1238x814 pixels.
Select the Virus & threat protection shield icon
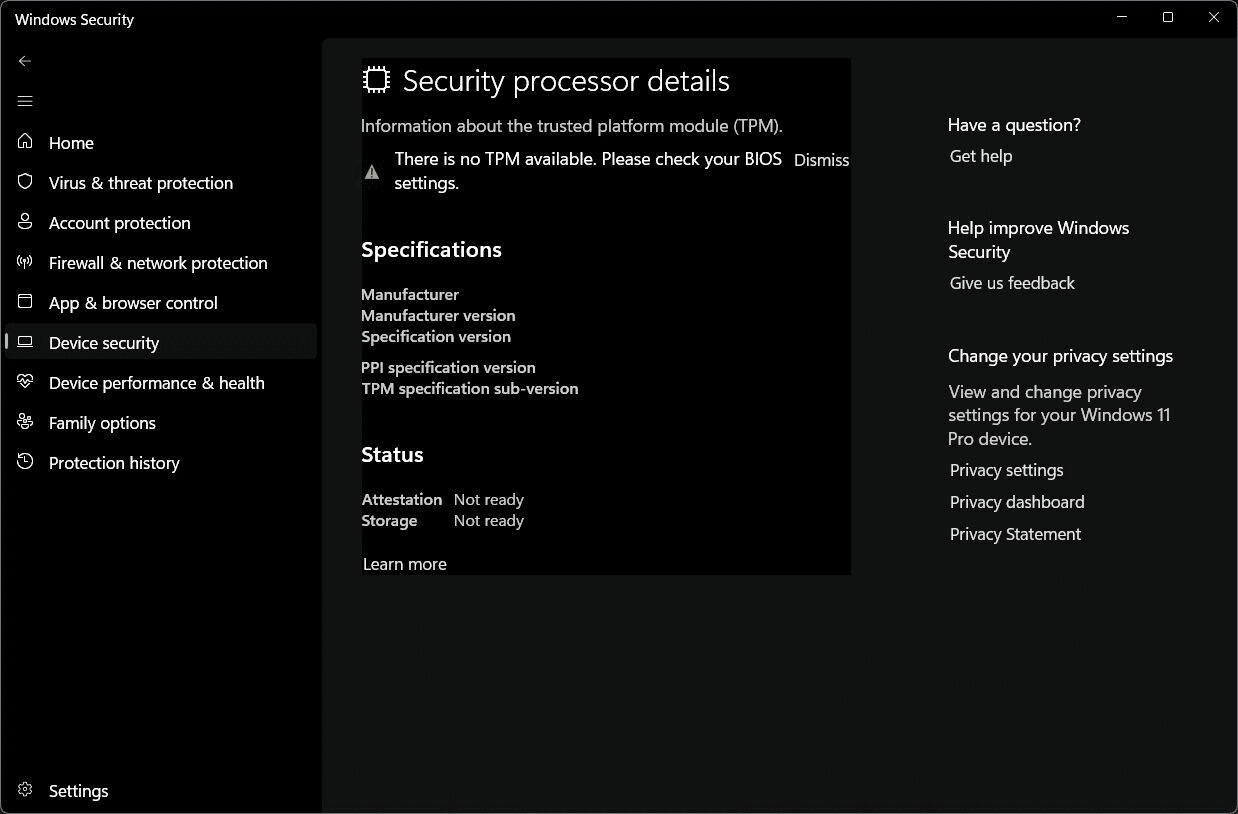tap(24, 182)
